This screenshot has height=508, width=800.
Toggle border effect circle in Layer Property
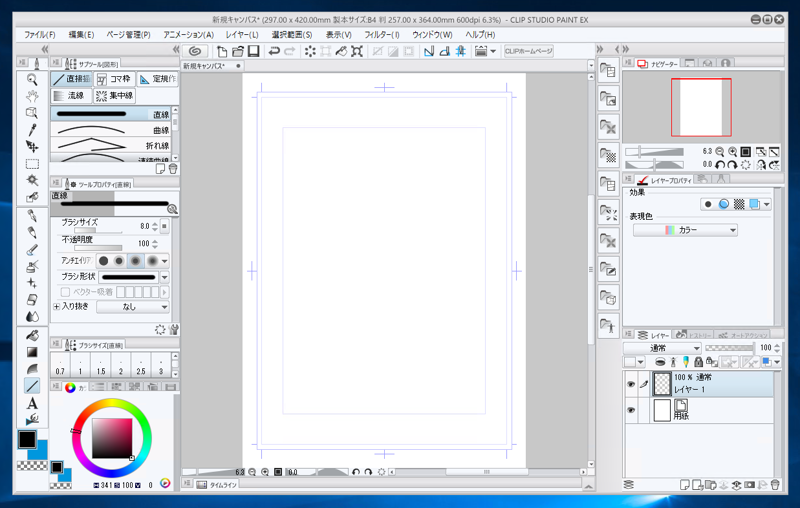pyautogui.click(x=708, y=204)
